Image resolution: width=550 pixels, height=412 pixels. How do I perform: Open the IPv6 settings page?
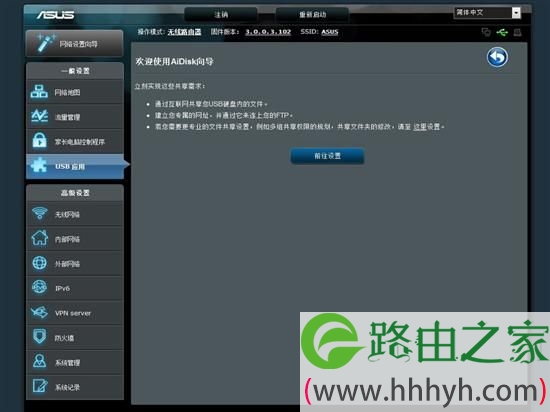point(75,288)
